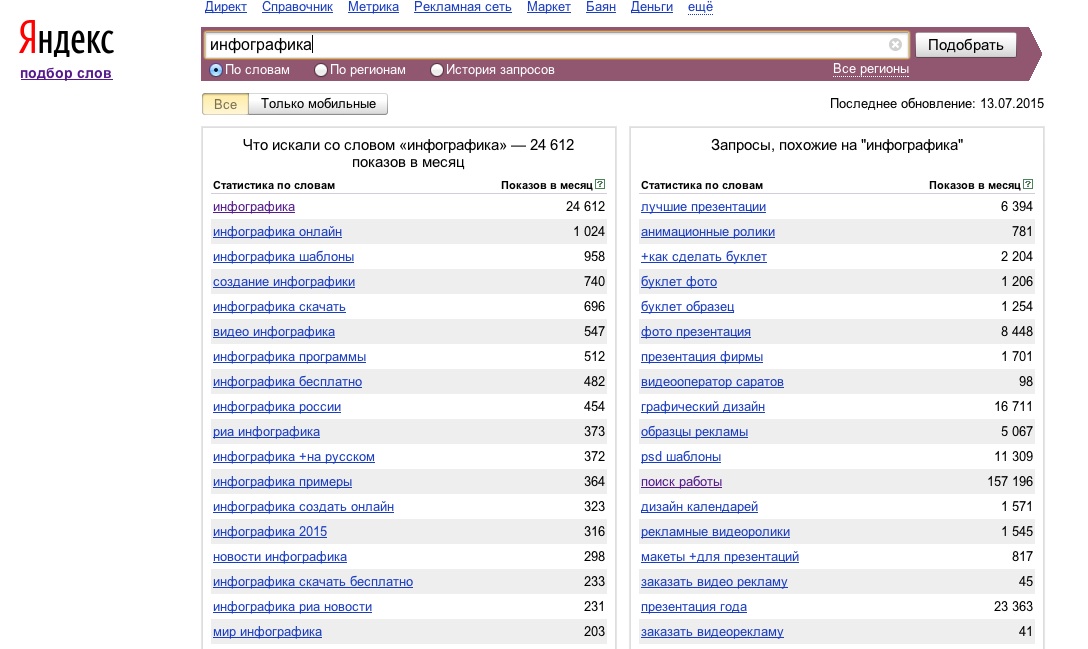Select the "По словам" radio button
This screenshot has height=649, width=1088.
click(x=216, y=70)
